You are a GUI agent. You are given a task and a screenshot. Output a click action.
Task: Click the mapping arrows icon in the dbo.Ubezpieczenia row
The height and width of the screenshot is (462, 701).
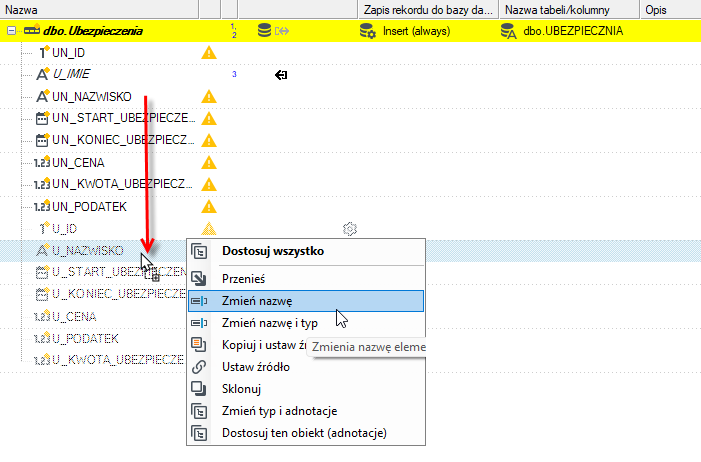tap(282, 31)
